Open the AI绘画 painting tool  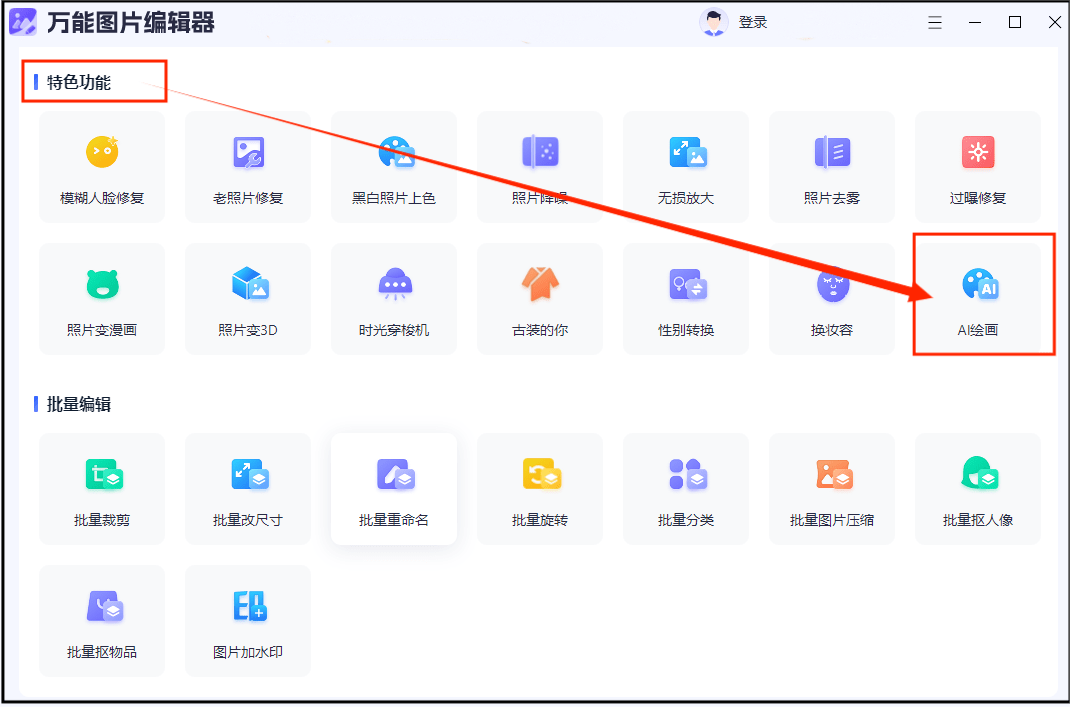pyautogui.click(x=978, y=297)
